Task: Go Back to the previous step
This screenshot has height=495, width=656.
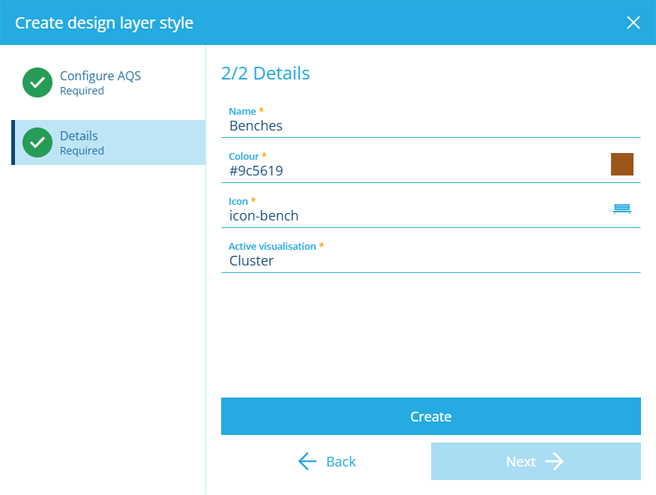Action: [326, 461]
